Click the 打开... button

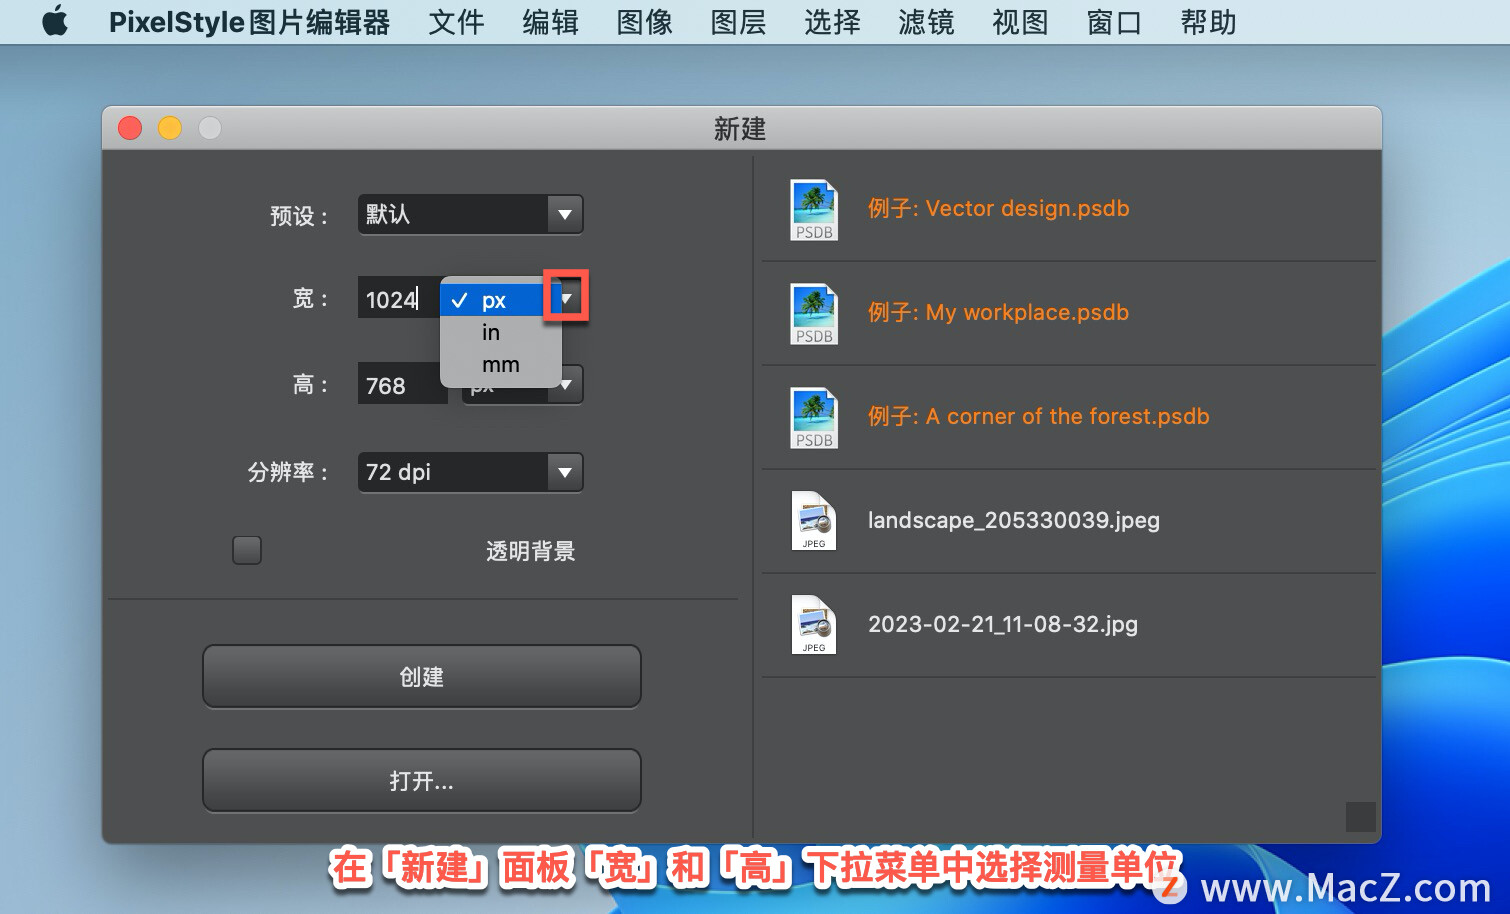point(421,781)
